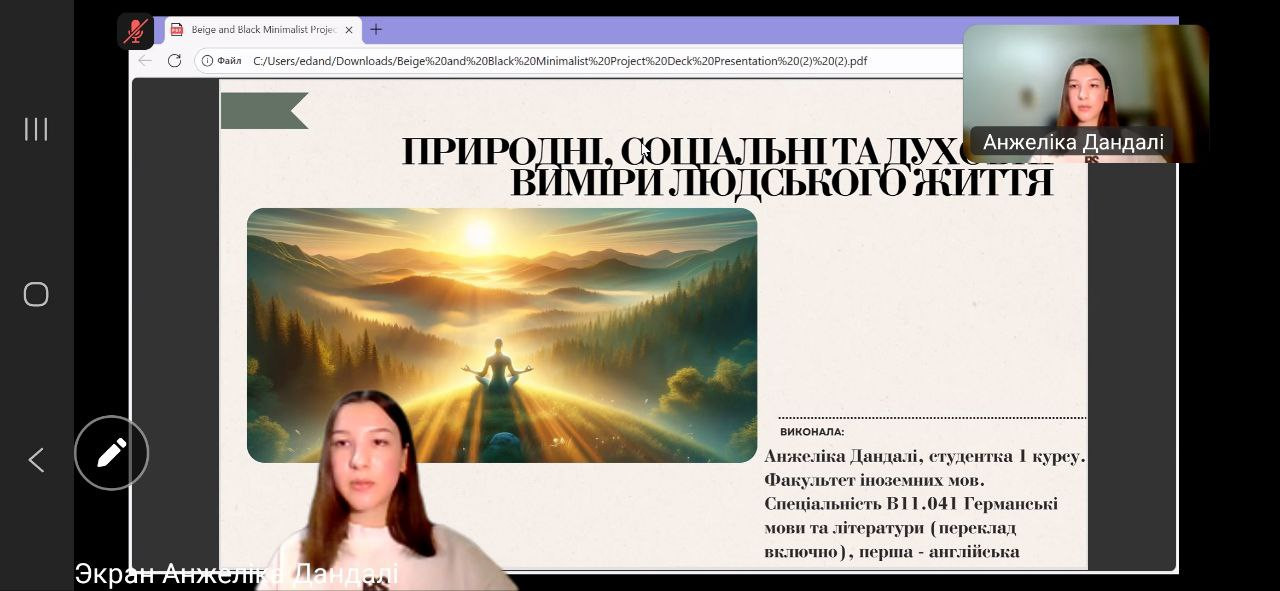Click the text Факультет іноземних мов.

point(874,480)
